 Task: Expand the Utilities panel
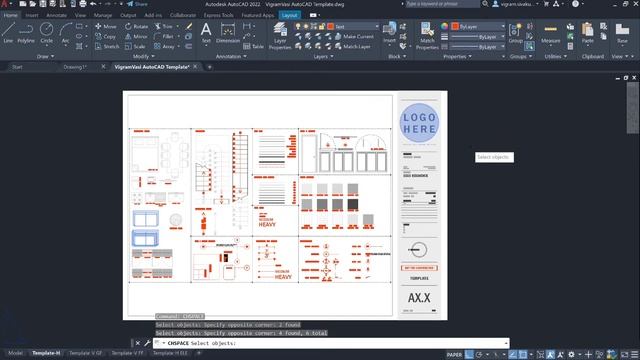tap(556, 56)
